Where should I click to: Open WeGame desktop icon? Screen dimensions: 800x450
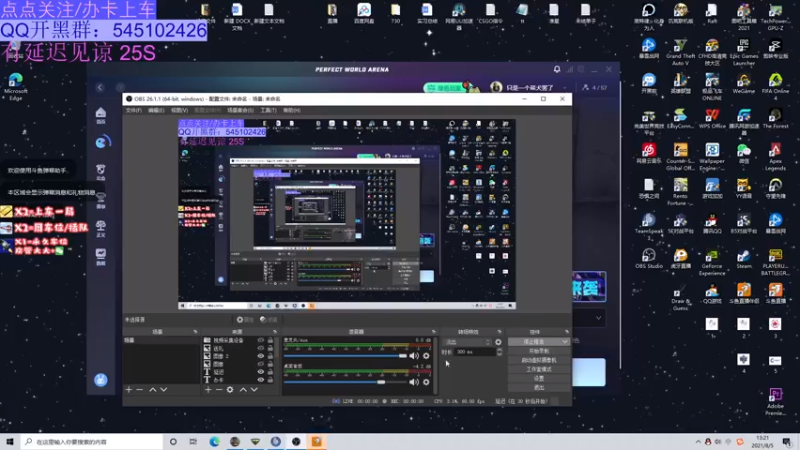click(x=743, y=83)
